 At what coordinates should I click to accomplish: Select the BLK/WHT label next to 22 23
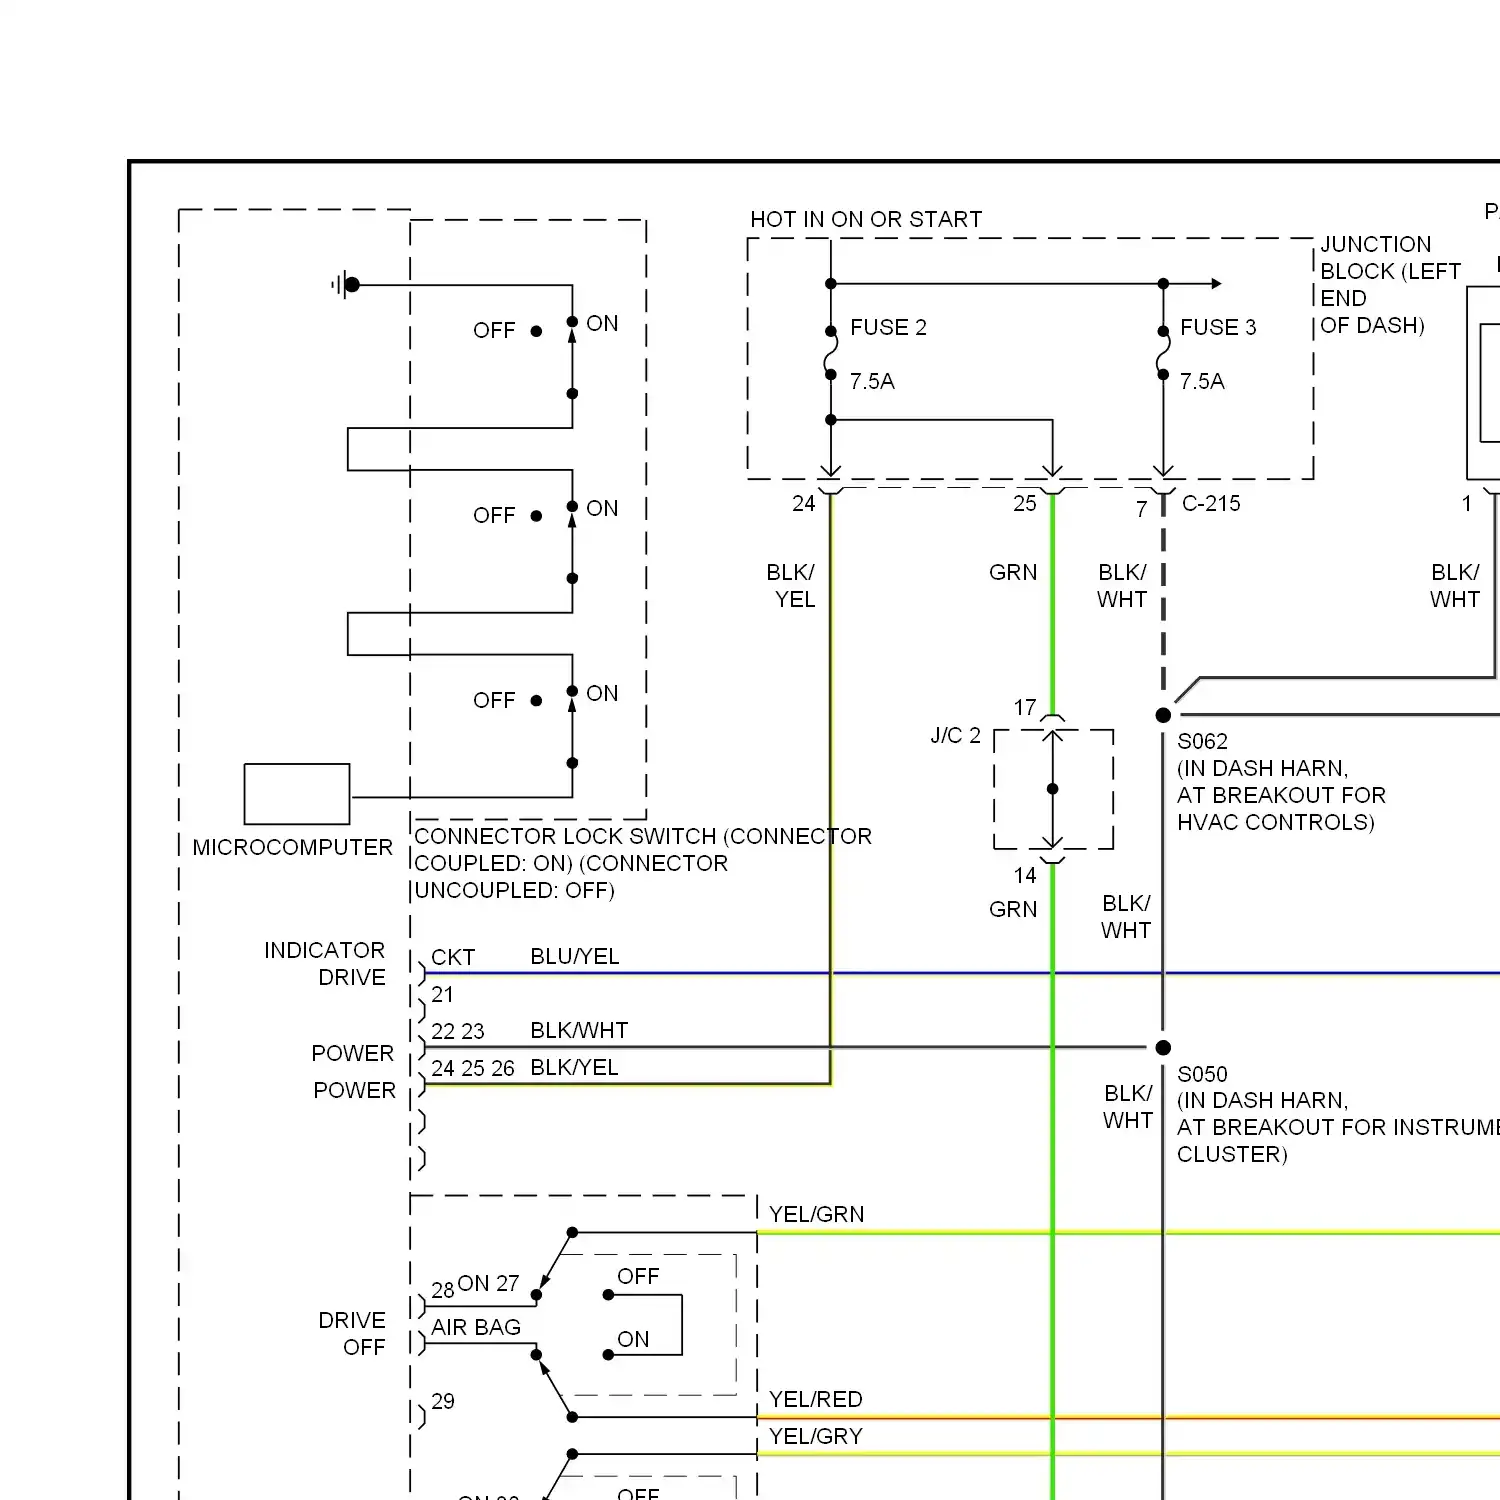[579, 1030]
